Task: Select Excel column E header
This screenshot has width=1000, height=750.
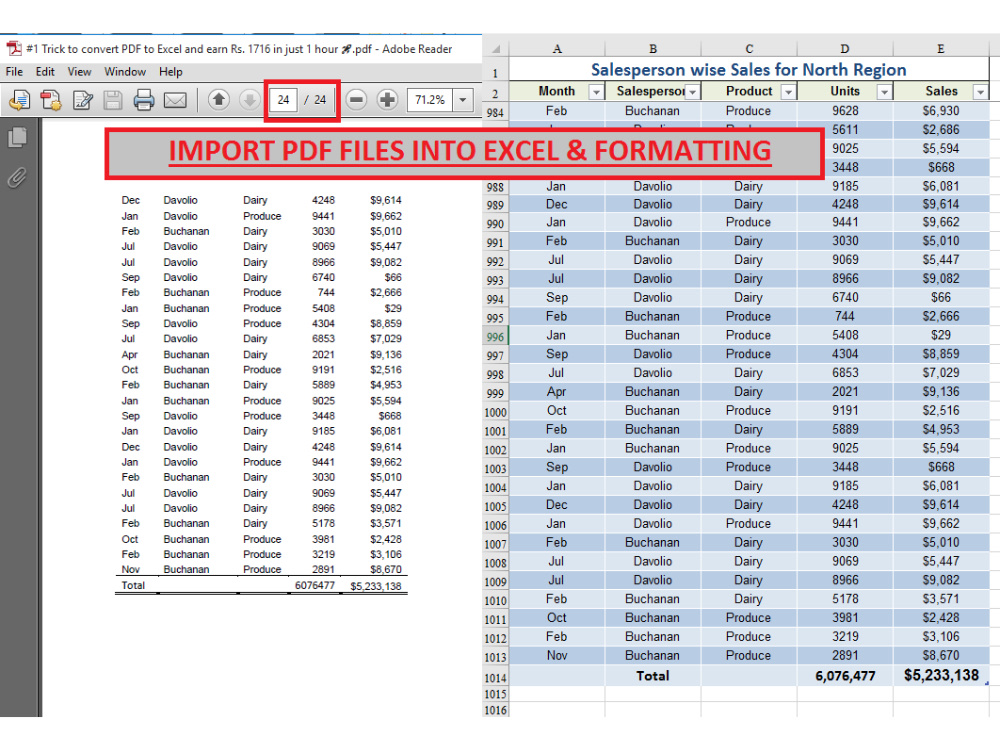Action: pos(941,48)
